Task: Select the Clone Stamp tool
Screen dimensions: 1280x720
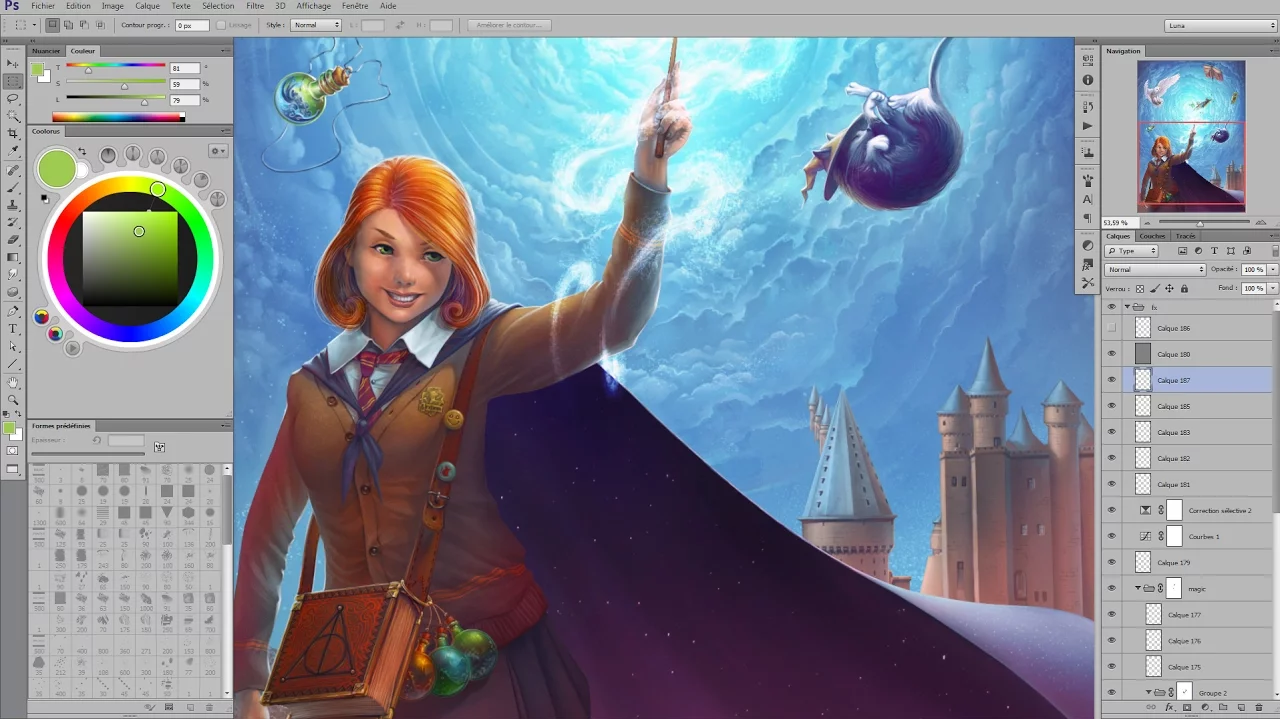Action: (13, 205)
